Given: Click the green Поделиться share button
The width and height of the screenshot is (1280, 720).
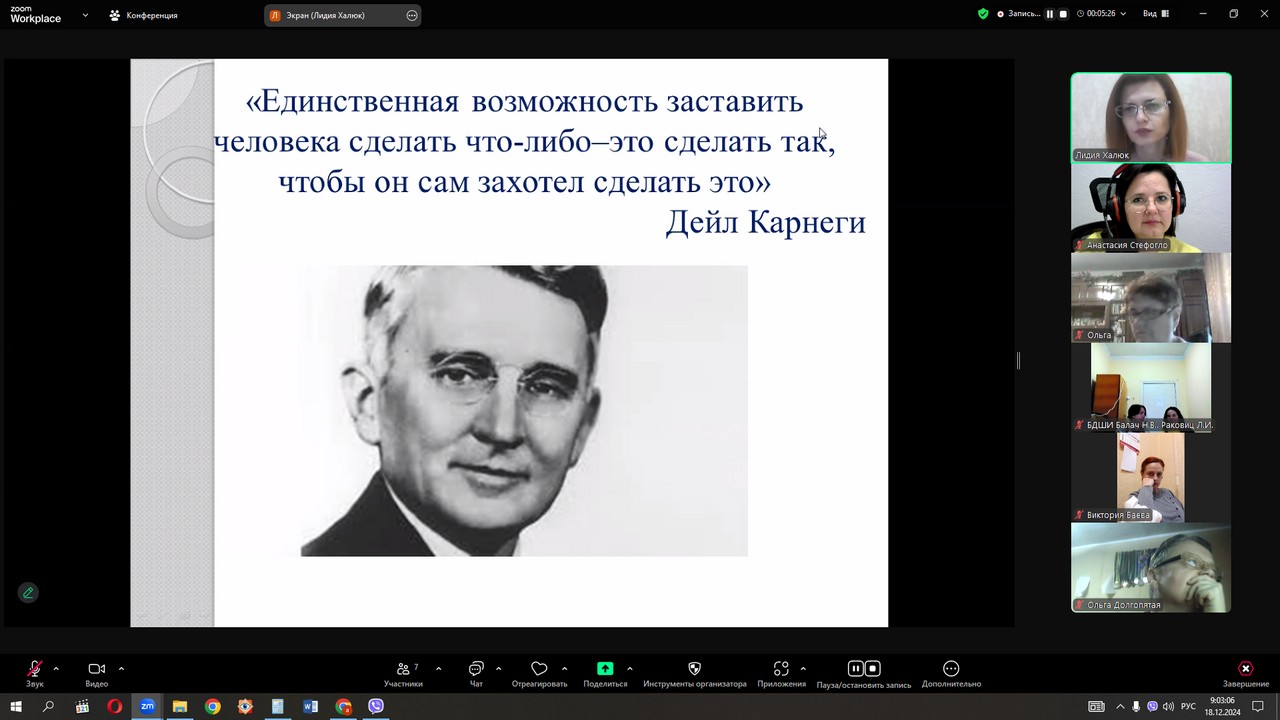Looking at the screenshot, I should [605, 669].
